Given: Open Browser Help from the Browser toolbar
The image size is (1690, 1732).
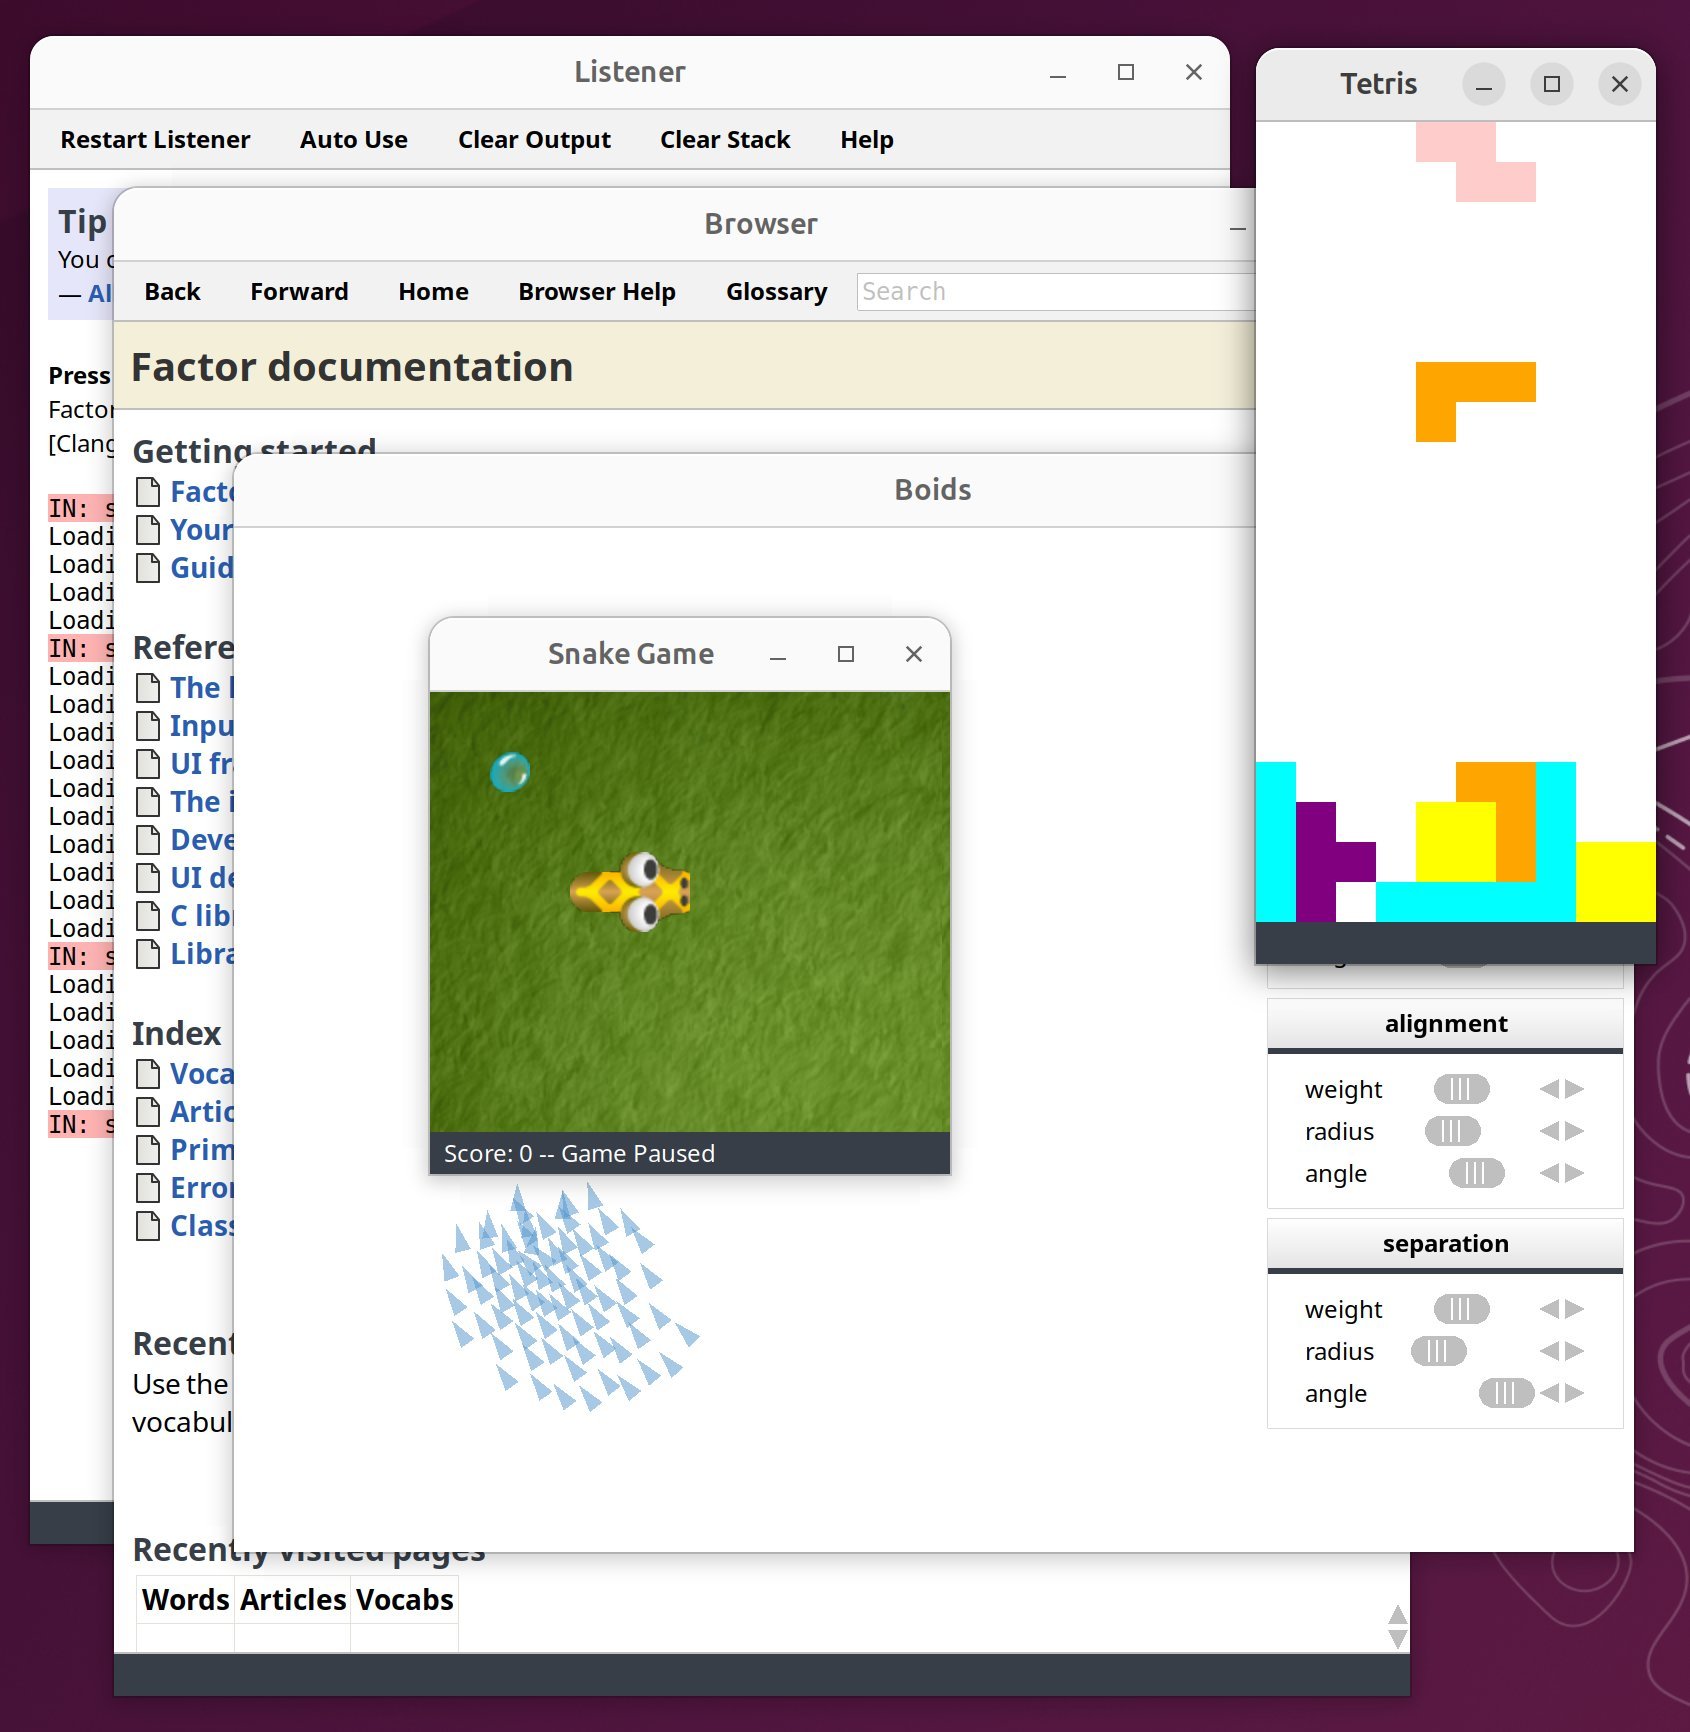Looking at the screenshot, I should pyautogui.click(x=596, y=291).
